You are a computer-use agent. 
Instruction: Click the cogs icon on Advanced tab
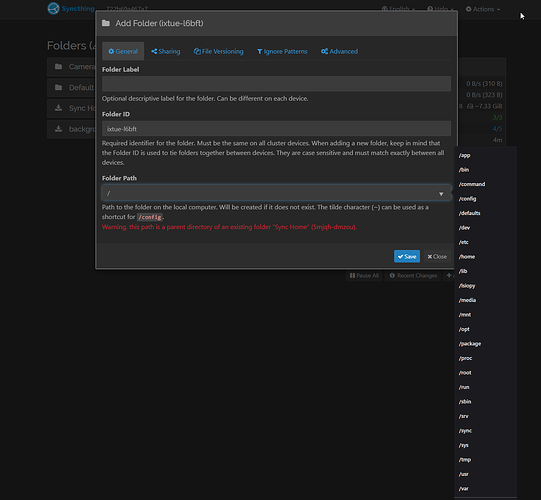point(324,51)
